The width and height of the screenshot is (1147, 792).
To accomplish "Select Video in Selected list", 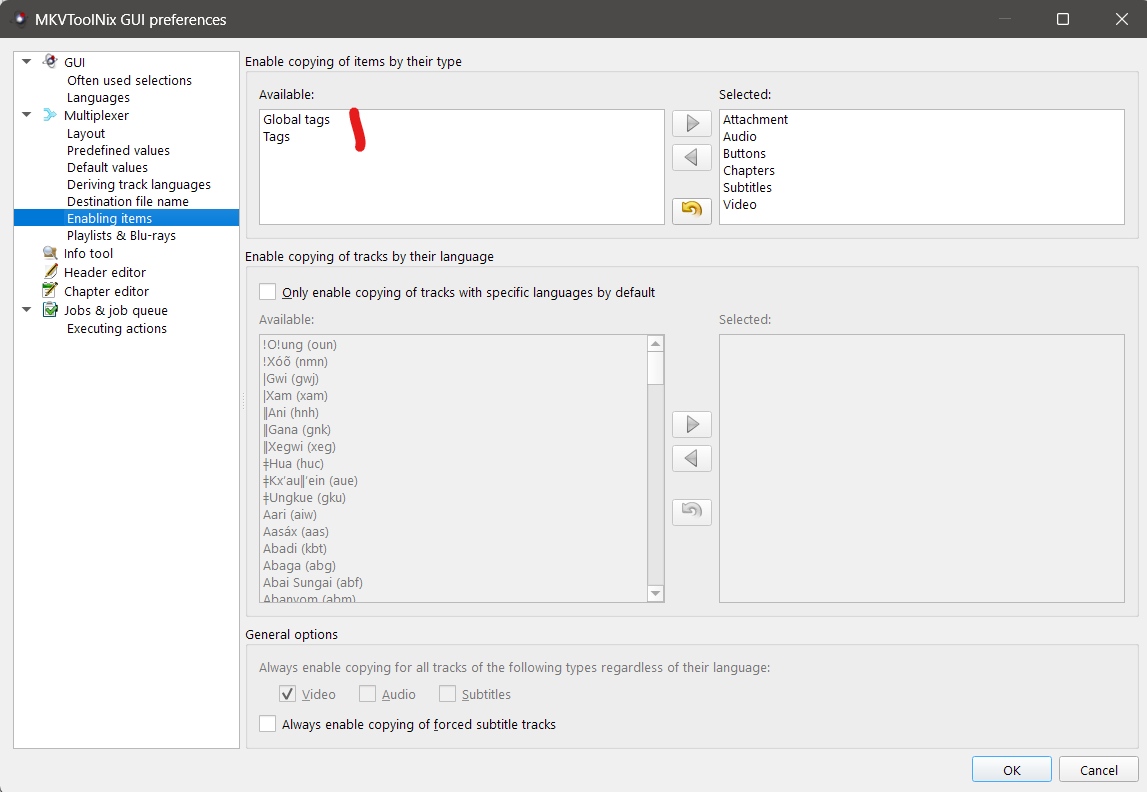I will pos(740,205).
